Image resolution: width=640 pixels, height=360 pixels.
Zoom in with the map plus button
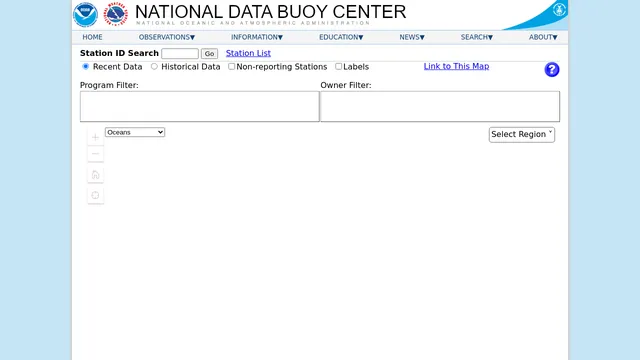click(x=96, y=138)
